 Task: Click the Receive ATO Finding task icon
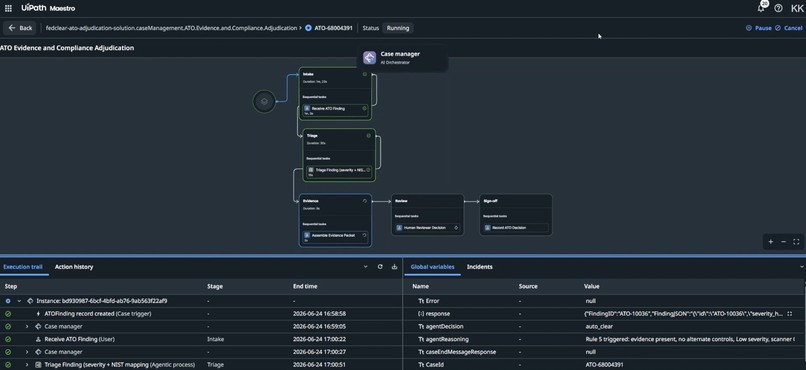pyautogui.click(x=307, y=108)
